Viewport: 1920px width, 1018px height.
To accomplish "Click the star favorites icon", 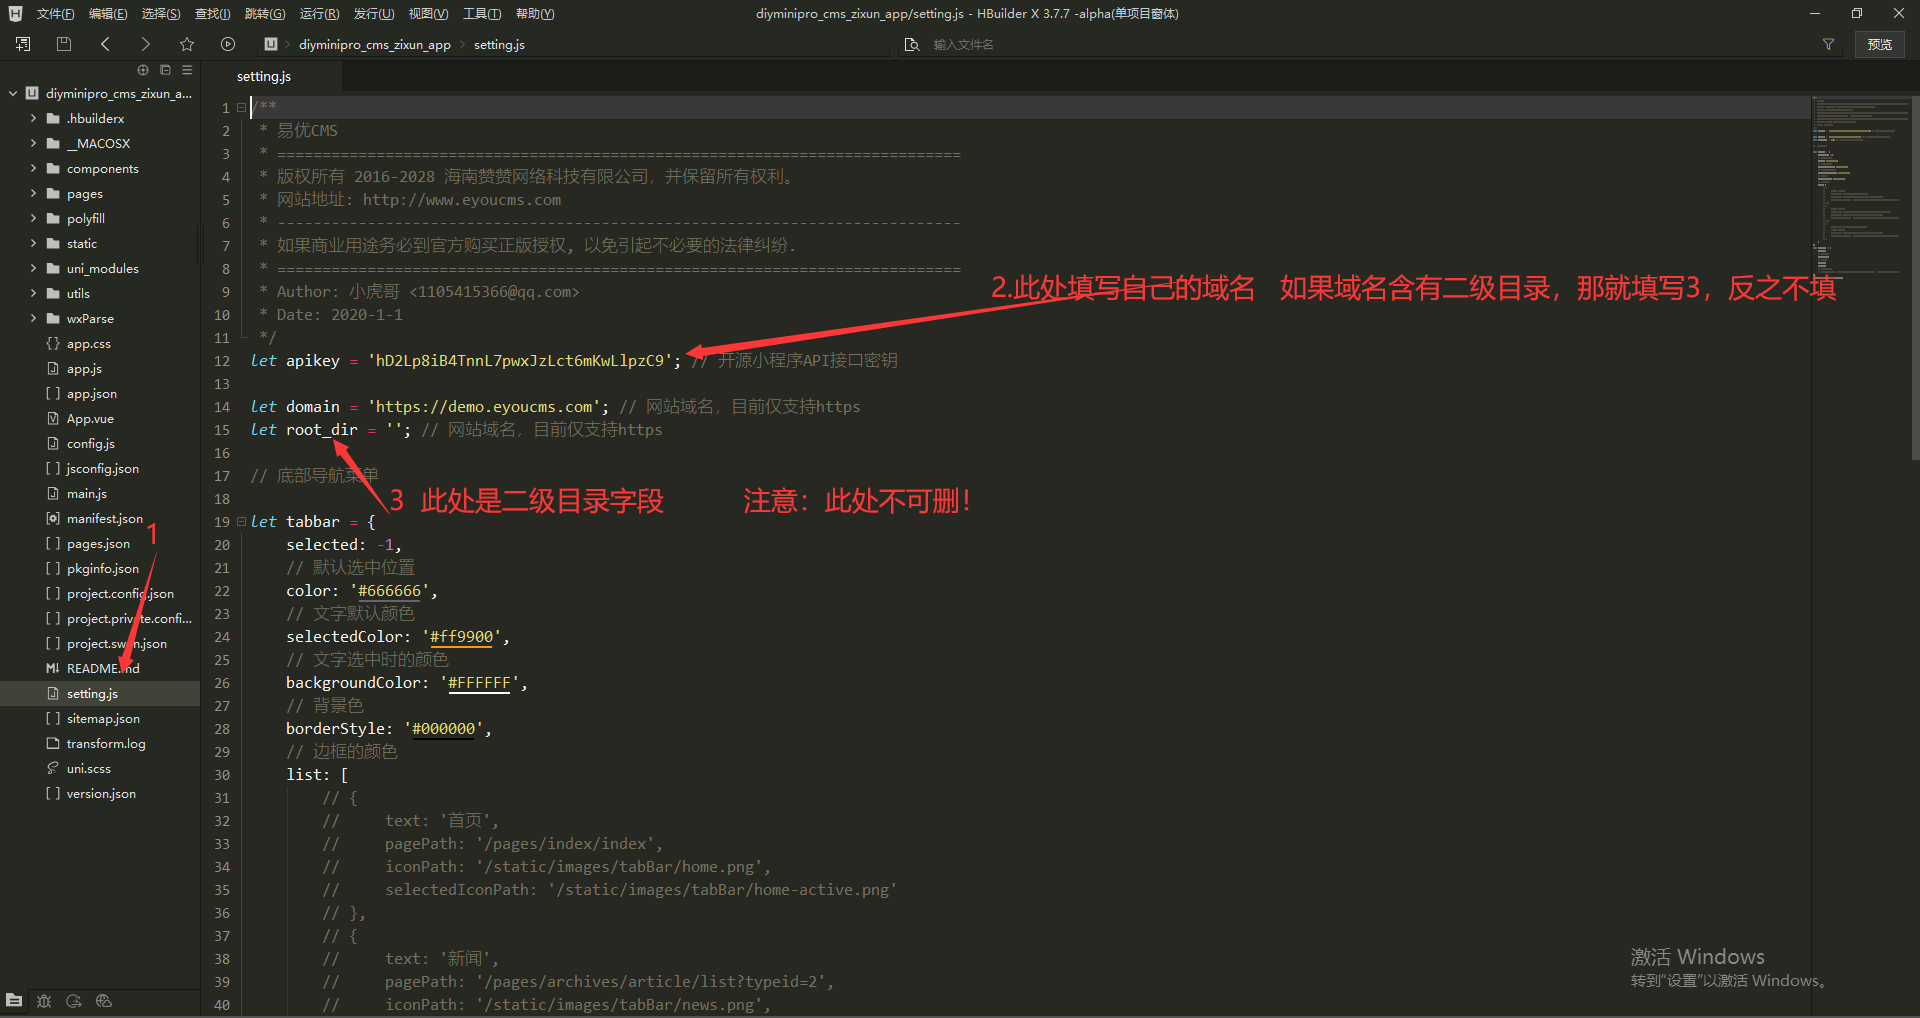I will coord(187,44).
